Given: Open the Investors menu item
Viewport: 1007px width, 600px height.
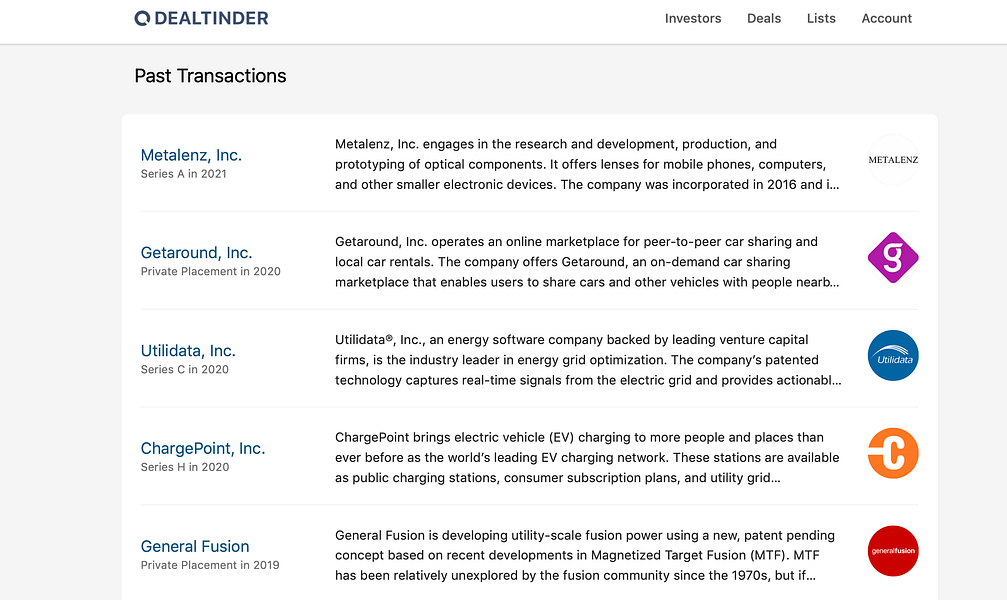Looking at the screenshot, I should [692, 19].
